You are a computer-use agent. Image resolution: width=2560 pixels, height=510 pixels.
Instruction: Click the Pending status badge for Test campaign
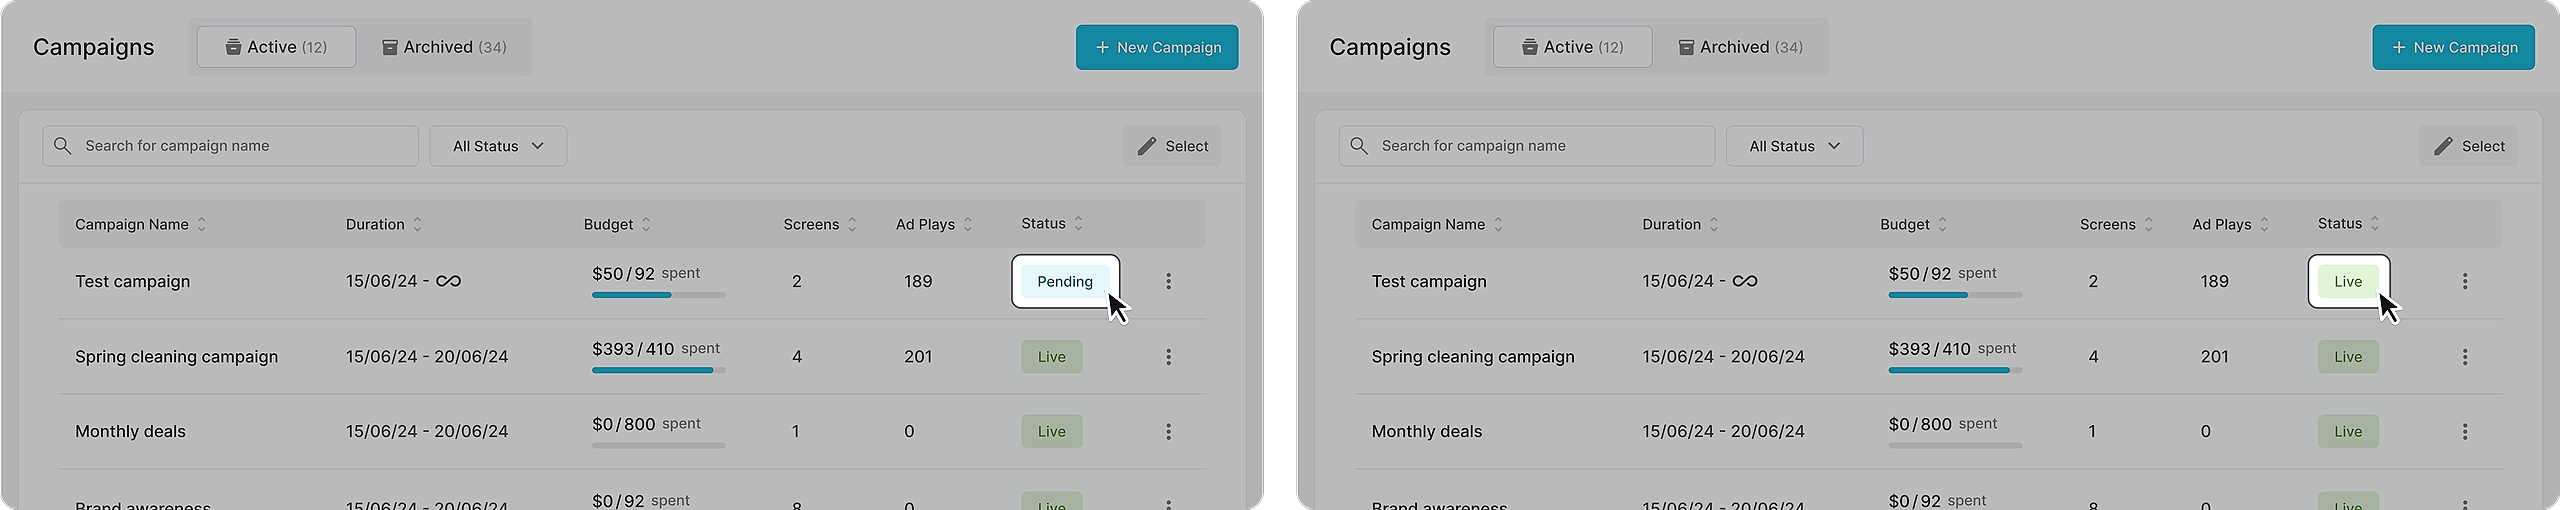point(1064,282)
